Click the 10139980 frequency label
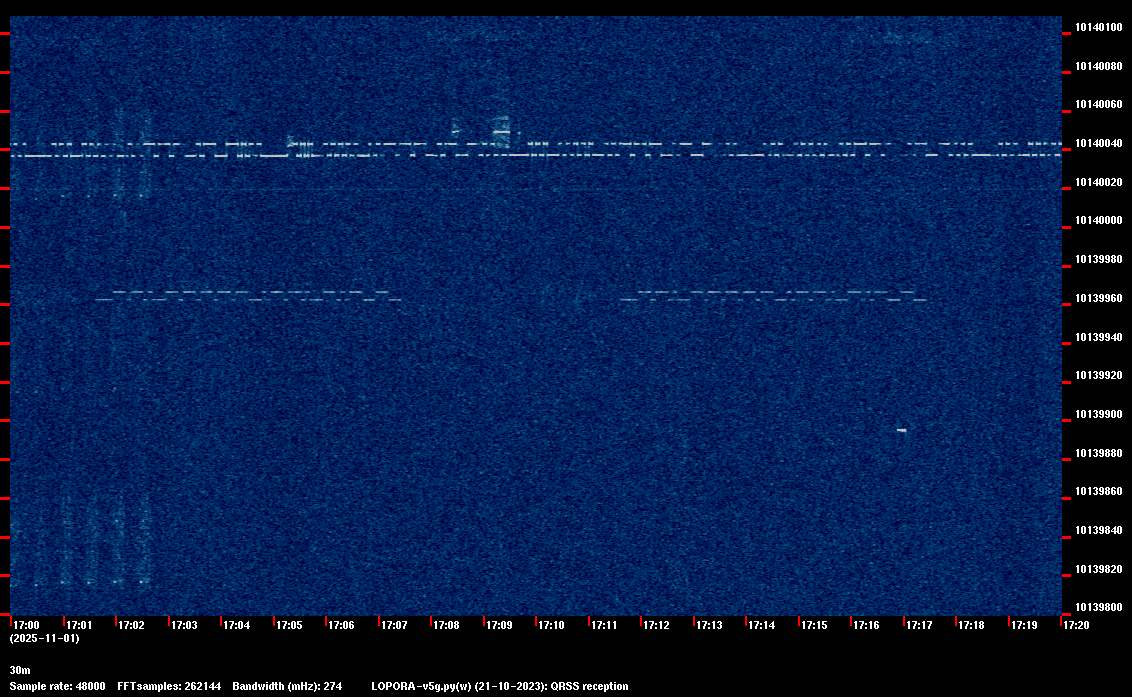Screen dimensions: 1132x697 [x=1099, y=259]
